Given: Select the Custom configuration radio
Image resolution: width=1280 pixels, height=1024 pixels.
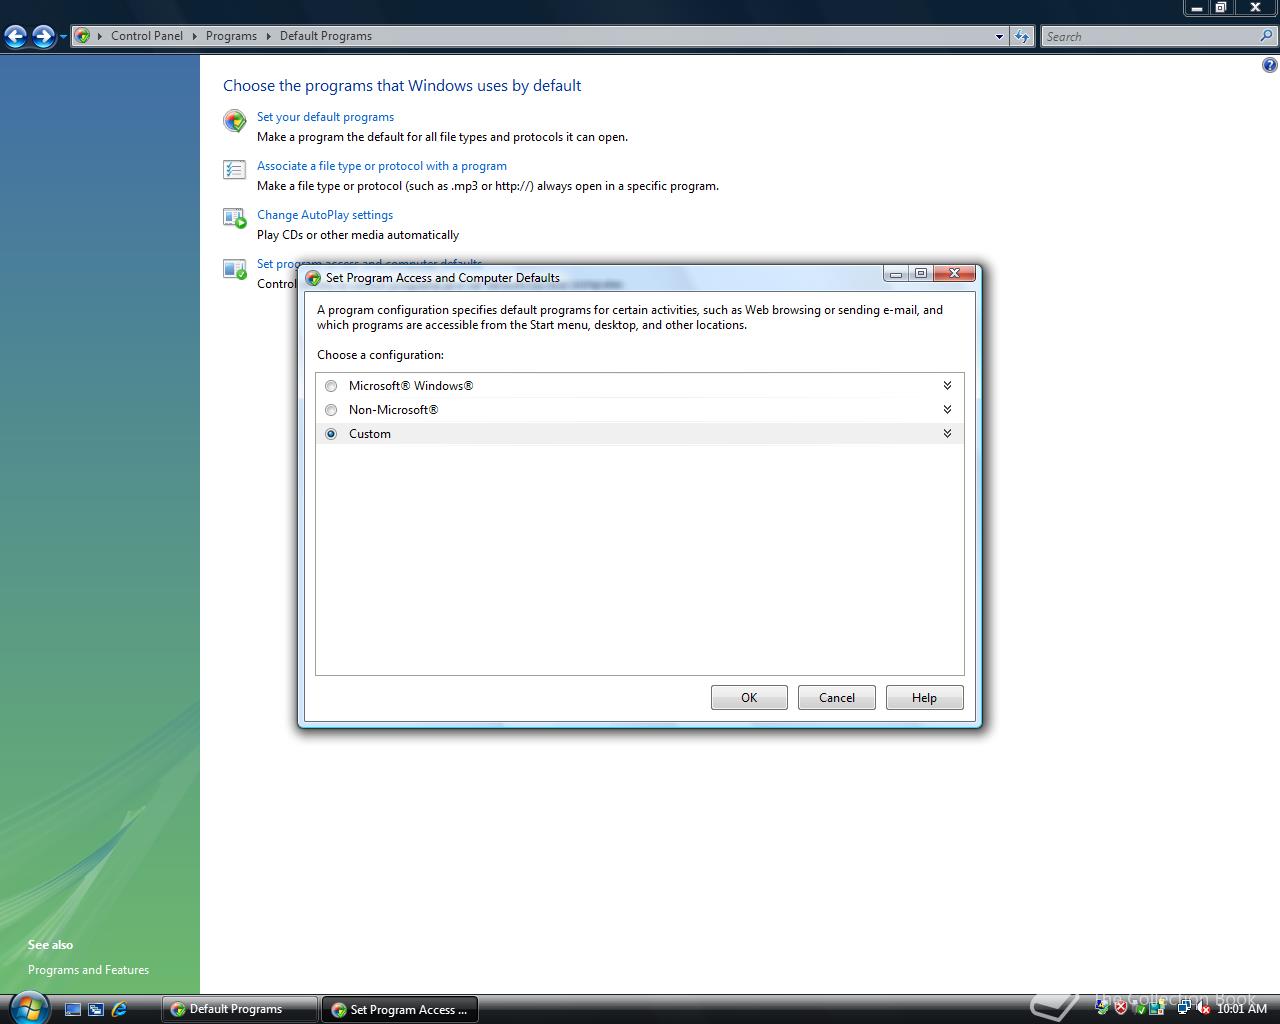Looking at the screenshot, I should [331, 434].
